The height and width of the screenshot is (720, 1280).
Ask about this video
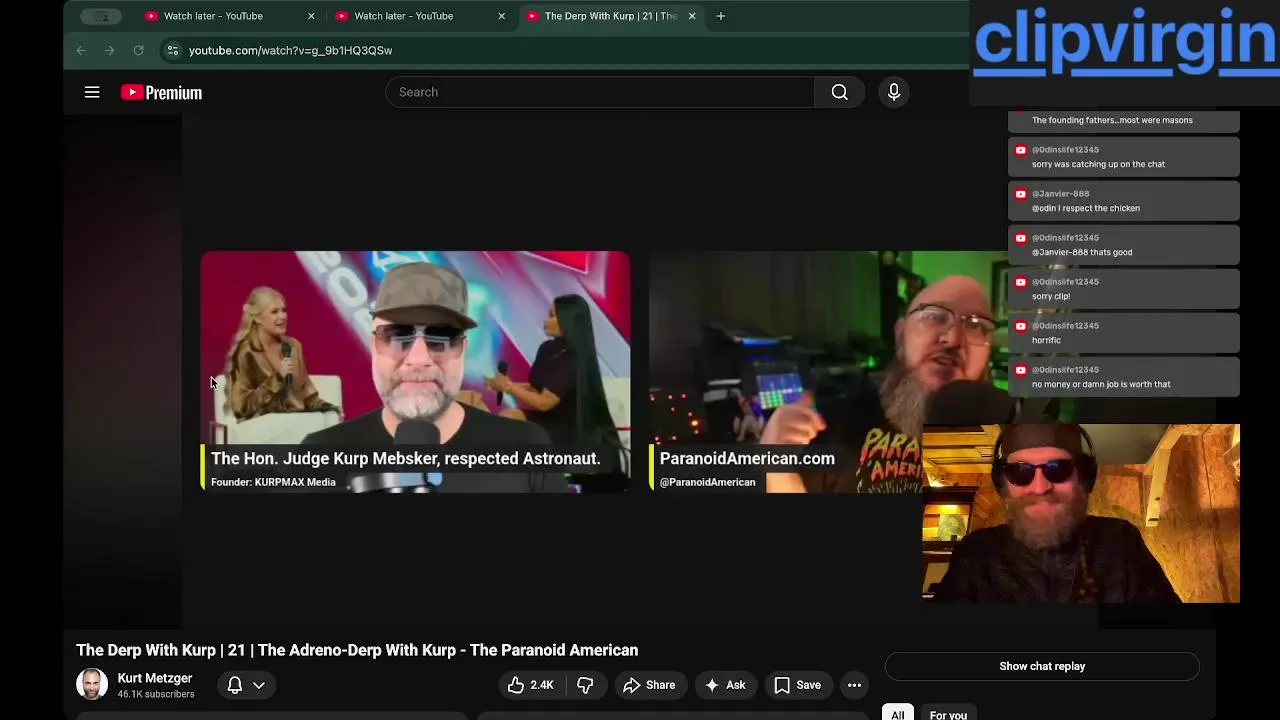coord(725,685)
